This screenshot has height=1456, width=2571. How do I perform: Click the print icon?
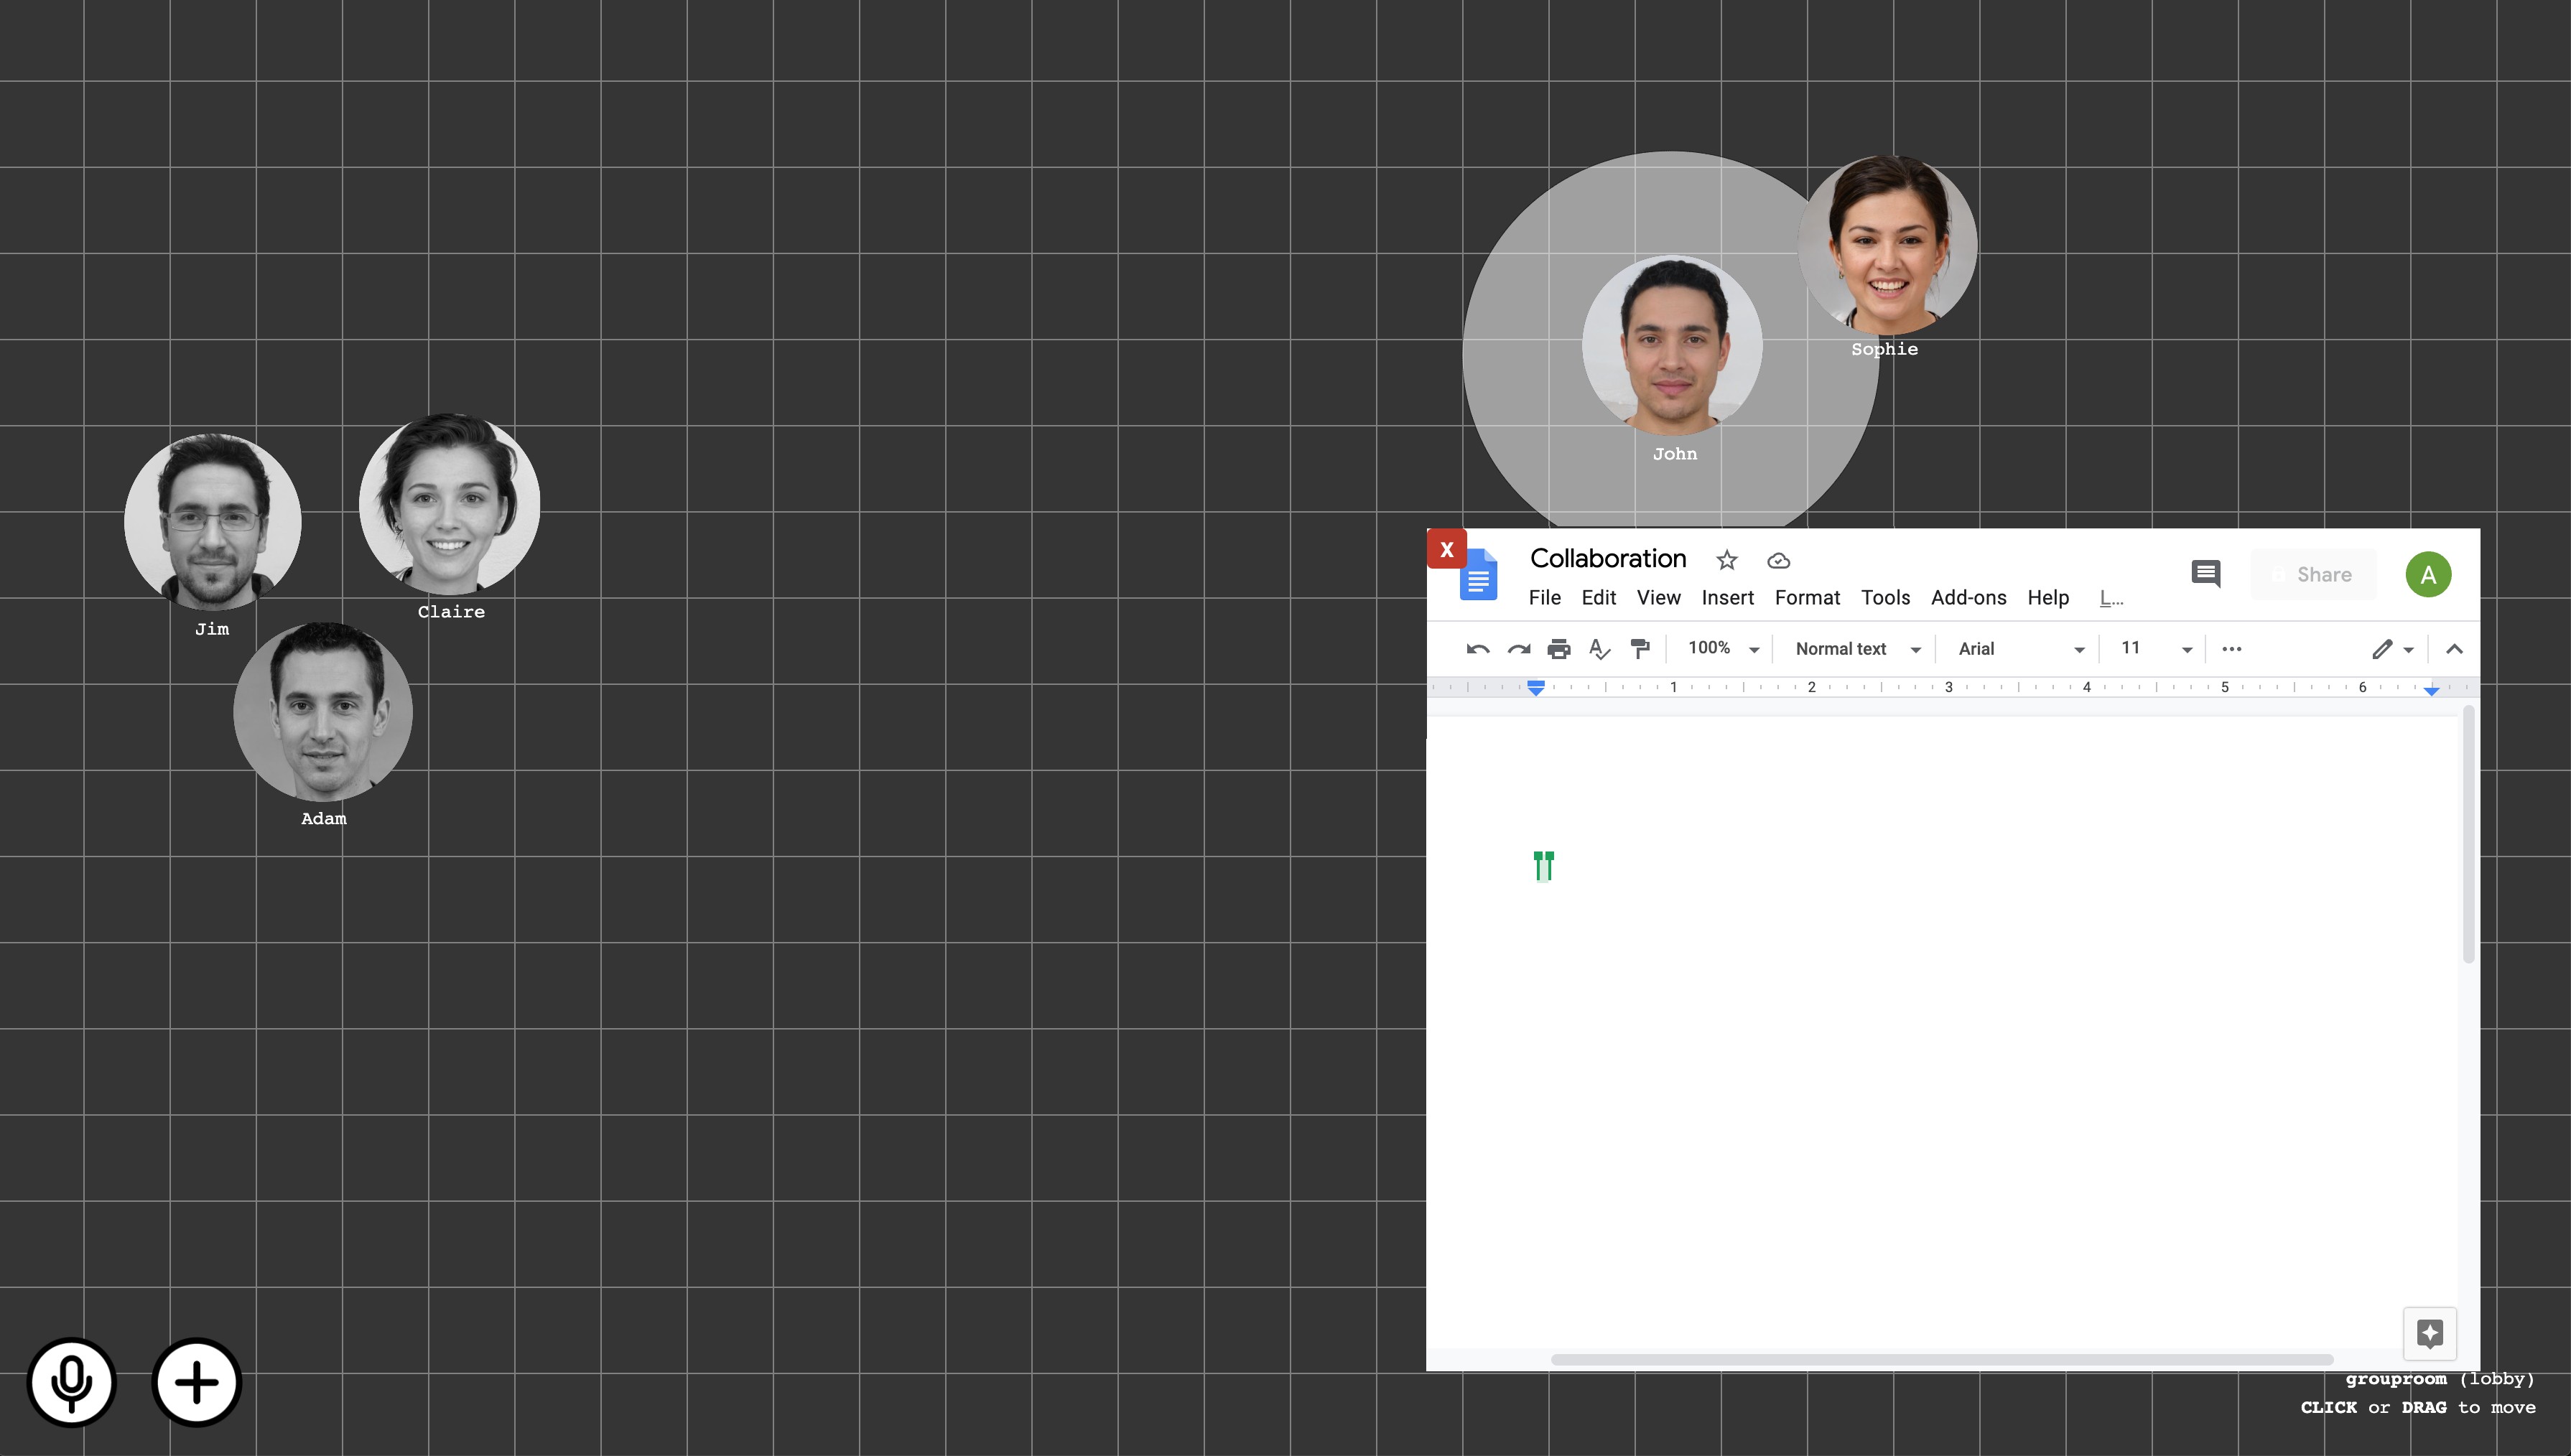(1558, 649)
